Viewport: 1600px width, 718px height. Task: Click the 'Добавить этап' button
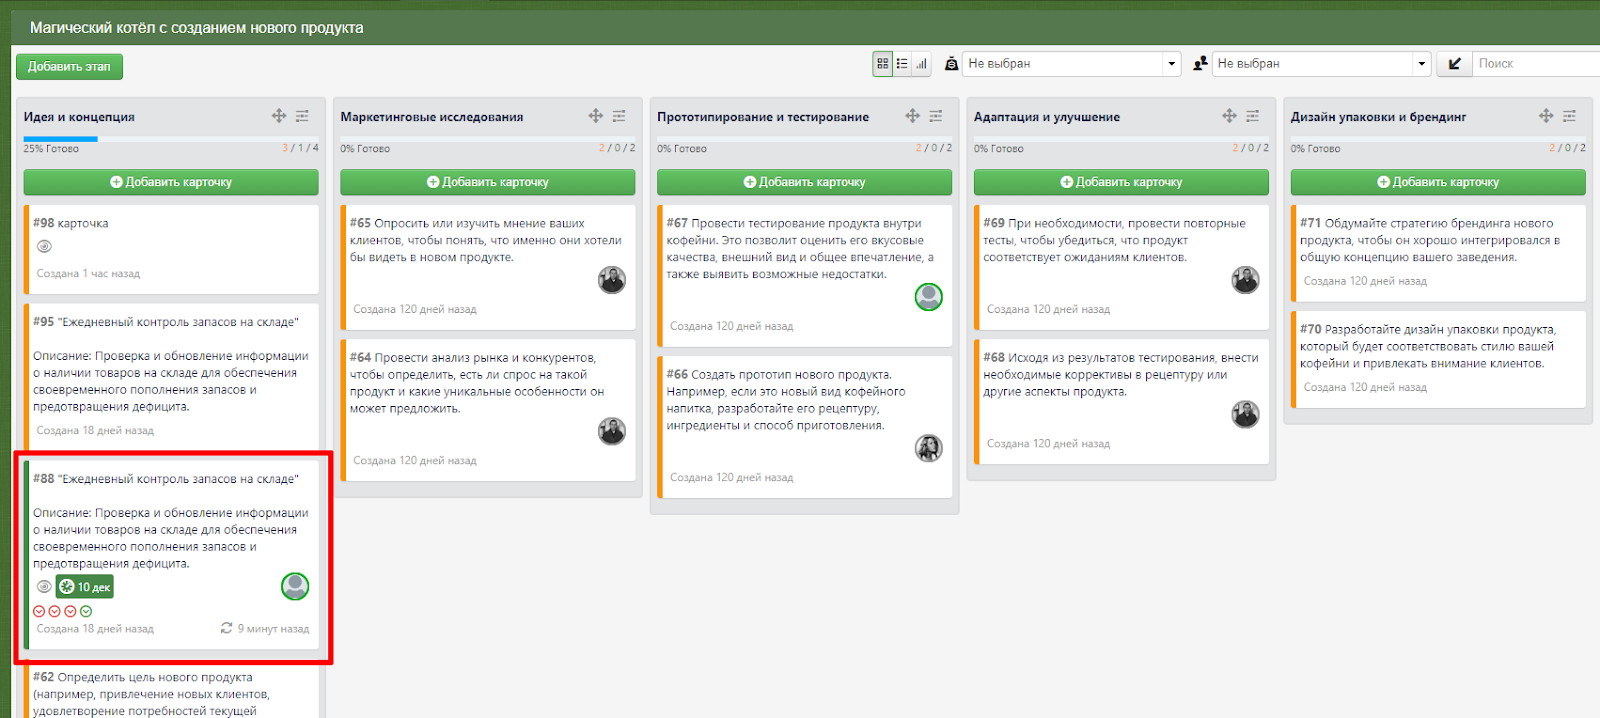pyautogui.click(x=69, y=66)
